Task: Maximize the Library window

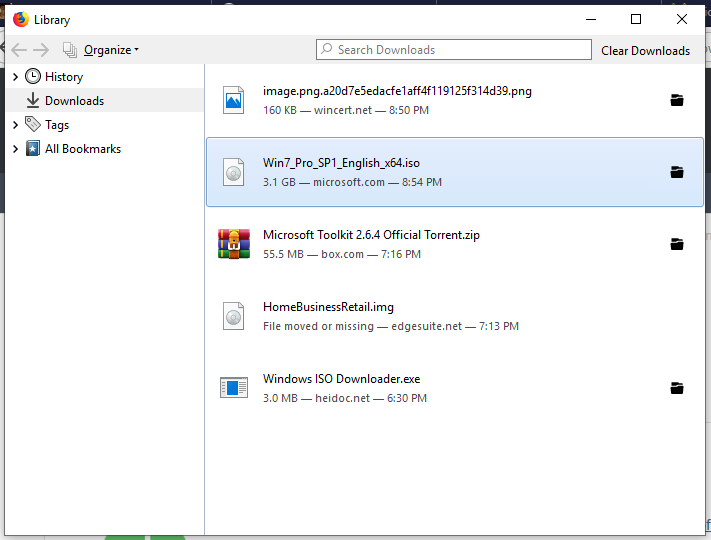Action: (636, 19)
